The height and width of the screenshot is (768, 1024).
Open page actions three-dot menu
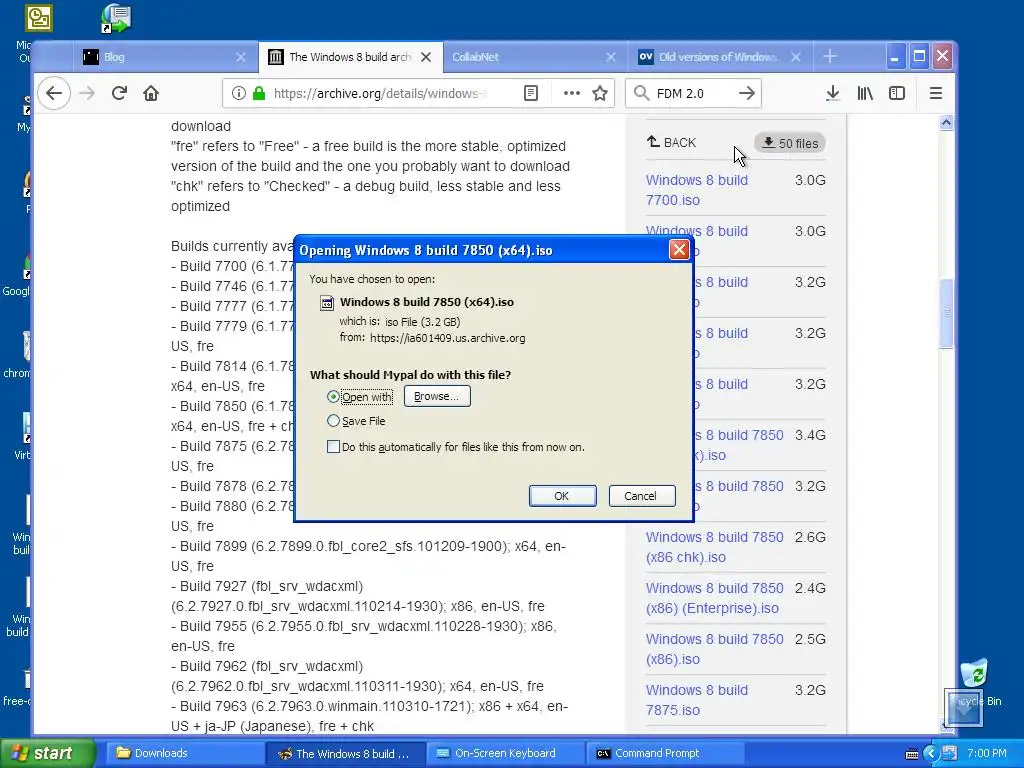pos(571,93)
